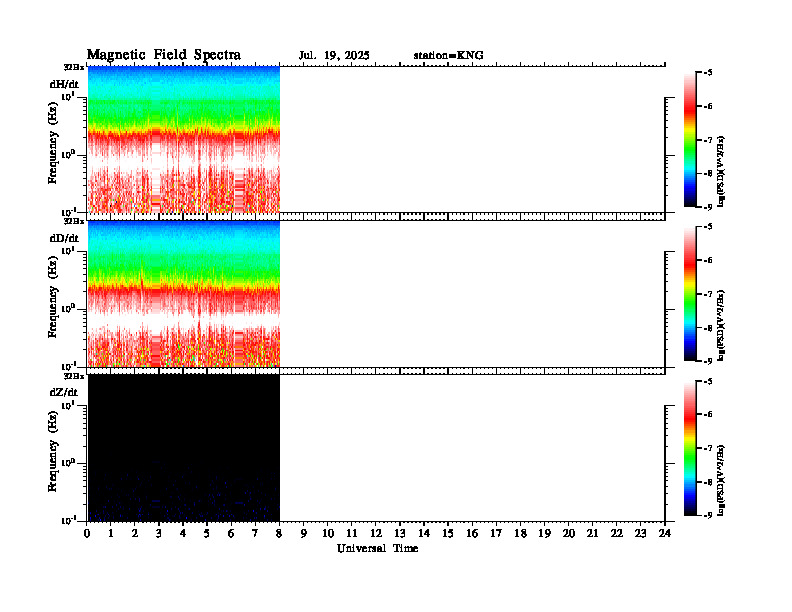Click the dZ/dt color scale bar
Image resolution: width=792 pixels, height=612 pixels.
(690, 448)
